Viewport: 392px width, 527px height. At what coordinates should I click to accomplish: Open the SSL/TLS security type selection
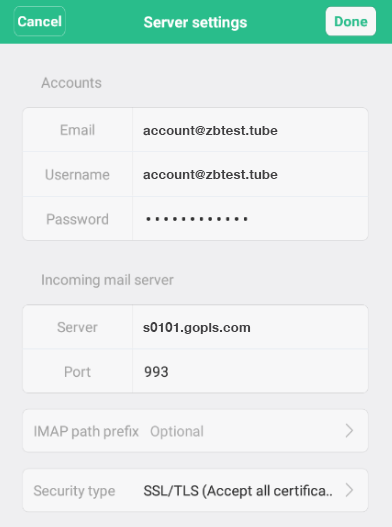coord(238,491)
